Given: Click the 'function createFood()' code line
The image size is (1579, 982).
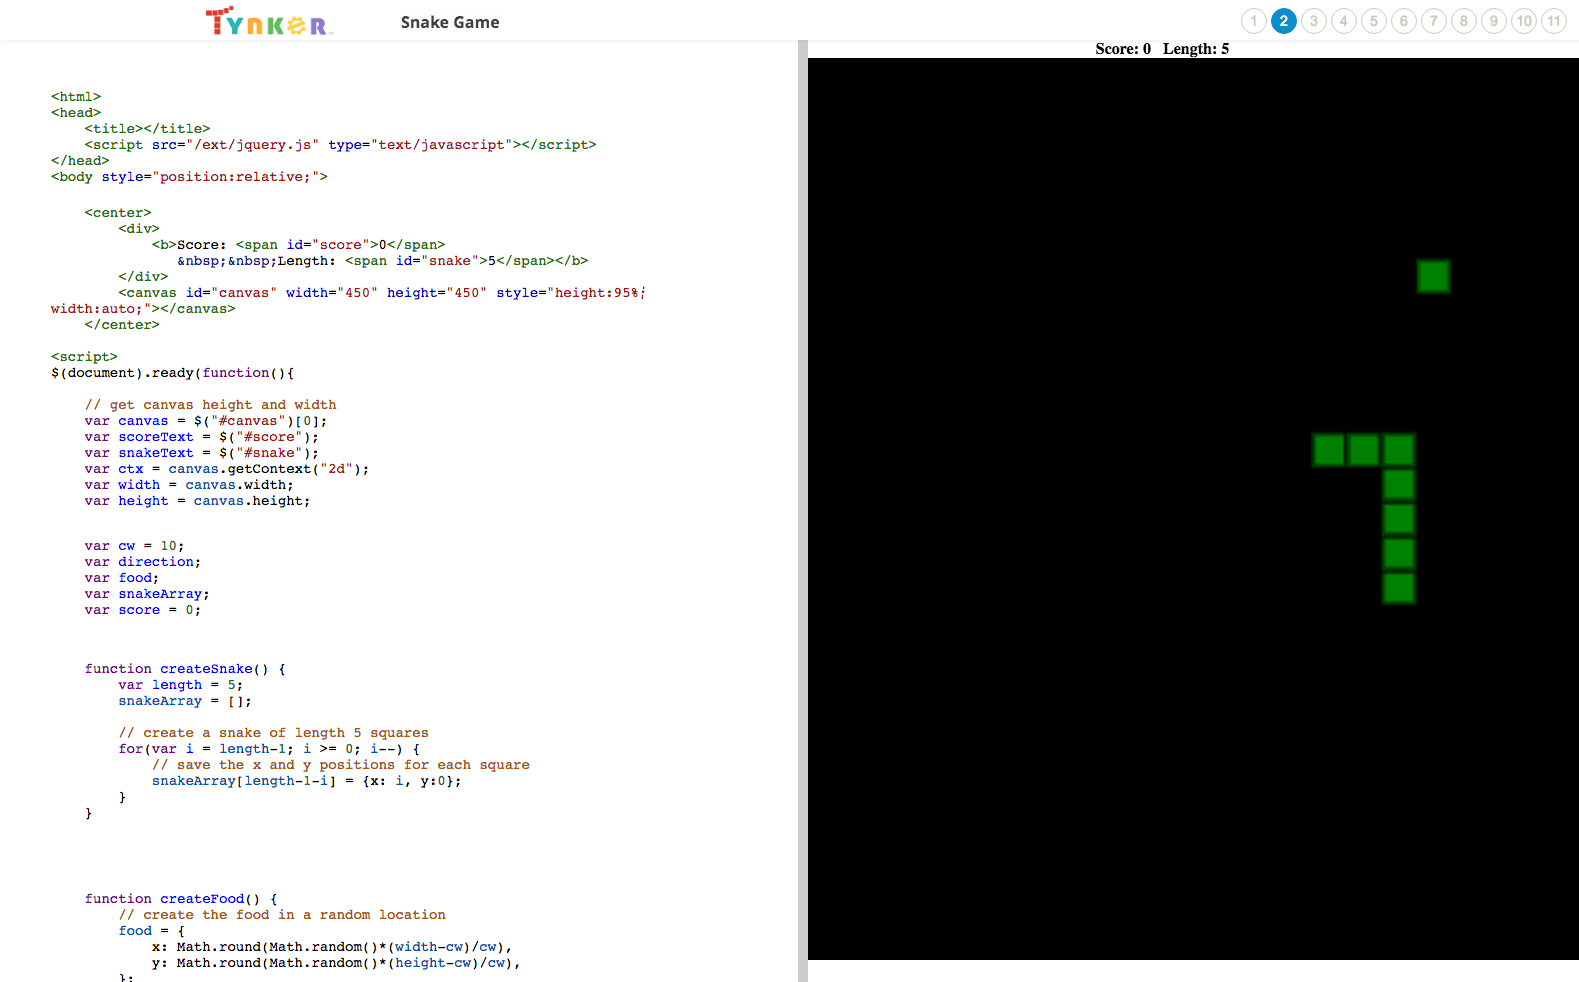Looking at the screenshot, I should [x=180, y=899].
